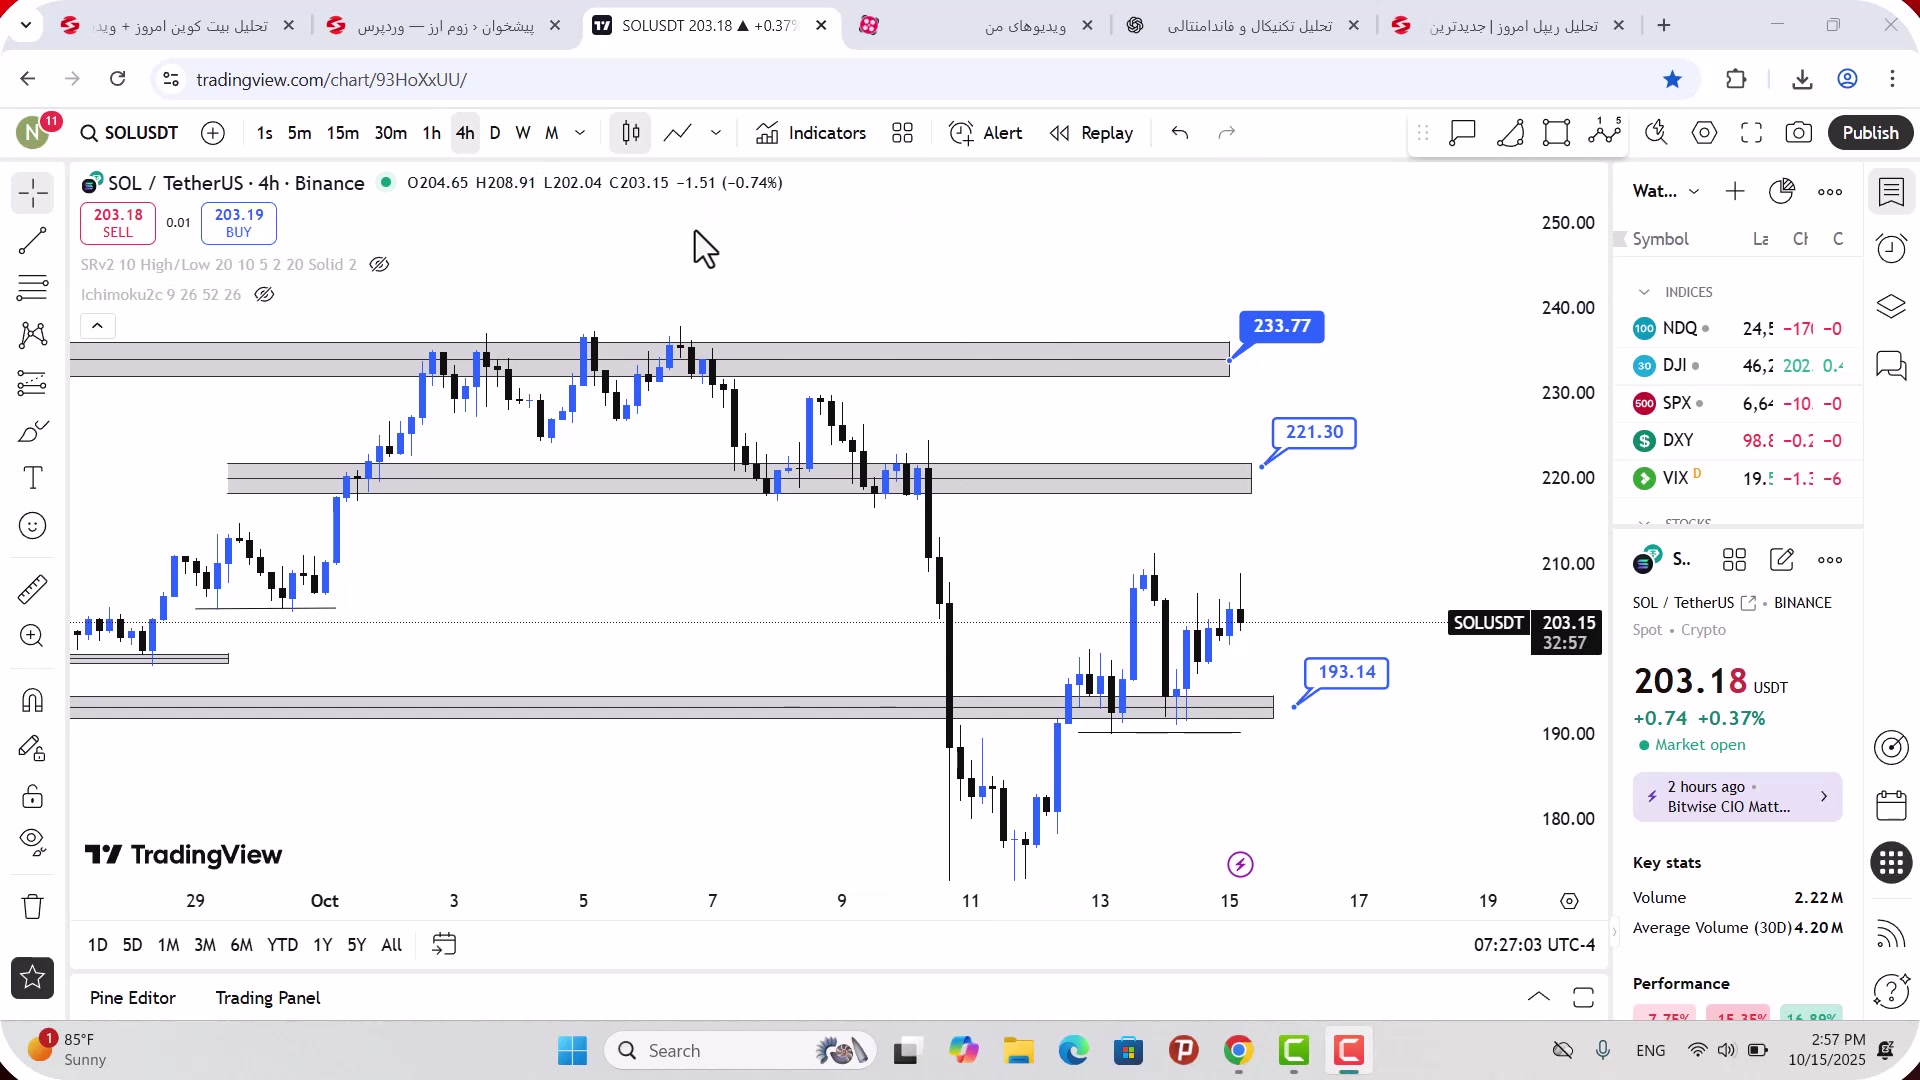Open the go to date calendar

coord(444,945)
